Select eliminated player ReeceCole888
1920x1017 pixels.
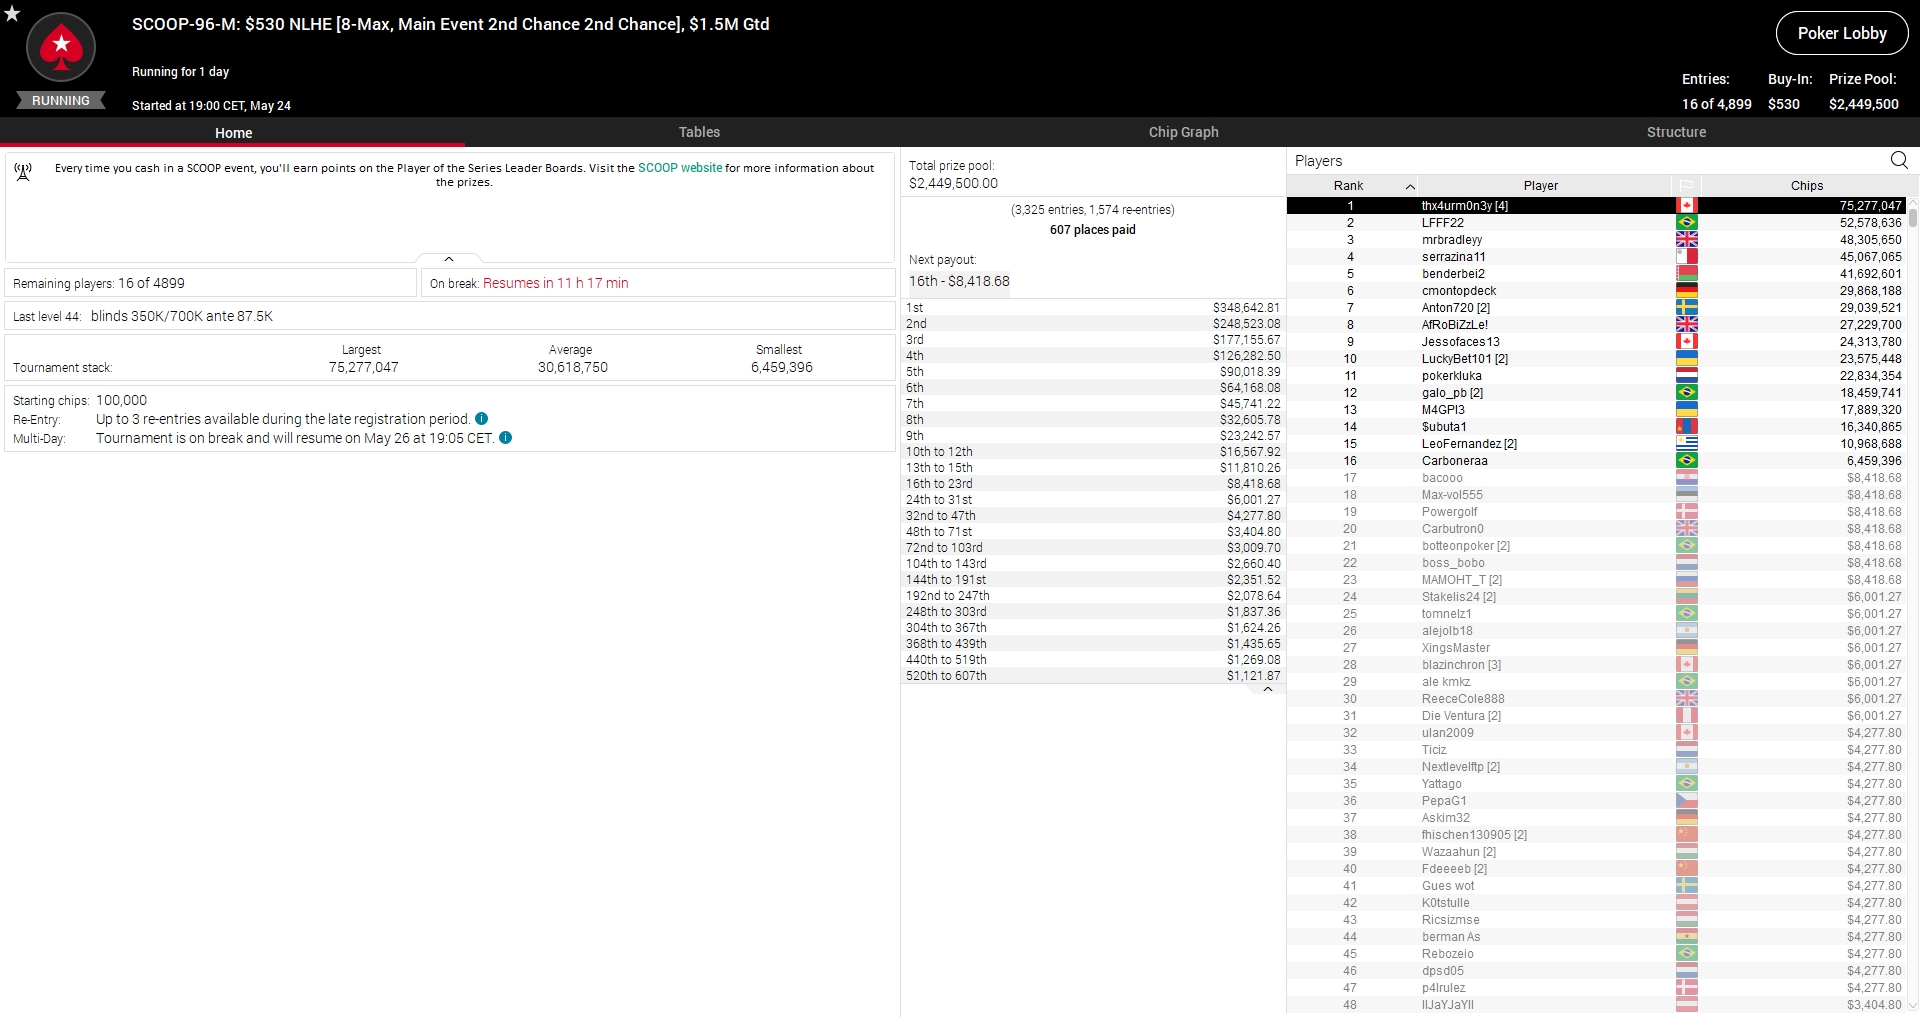coord(1596,699)
